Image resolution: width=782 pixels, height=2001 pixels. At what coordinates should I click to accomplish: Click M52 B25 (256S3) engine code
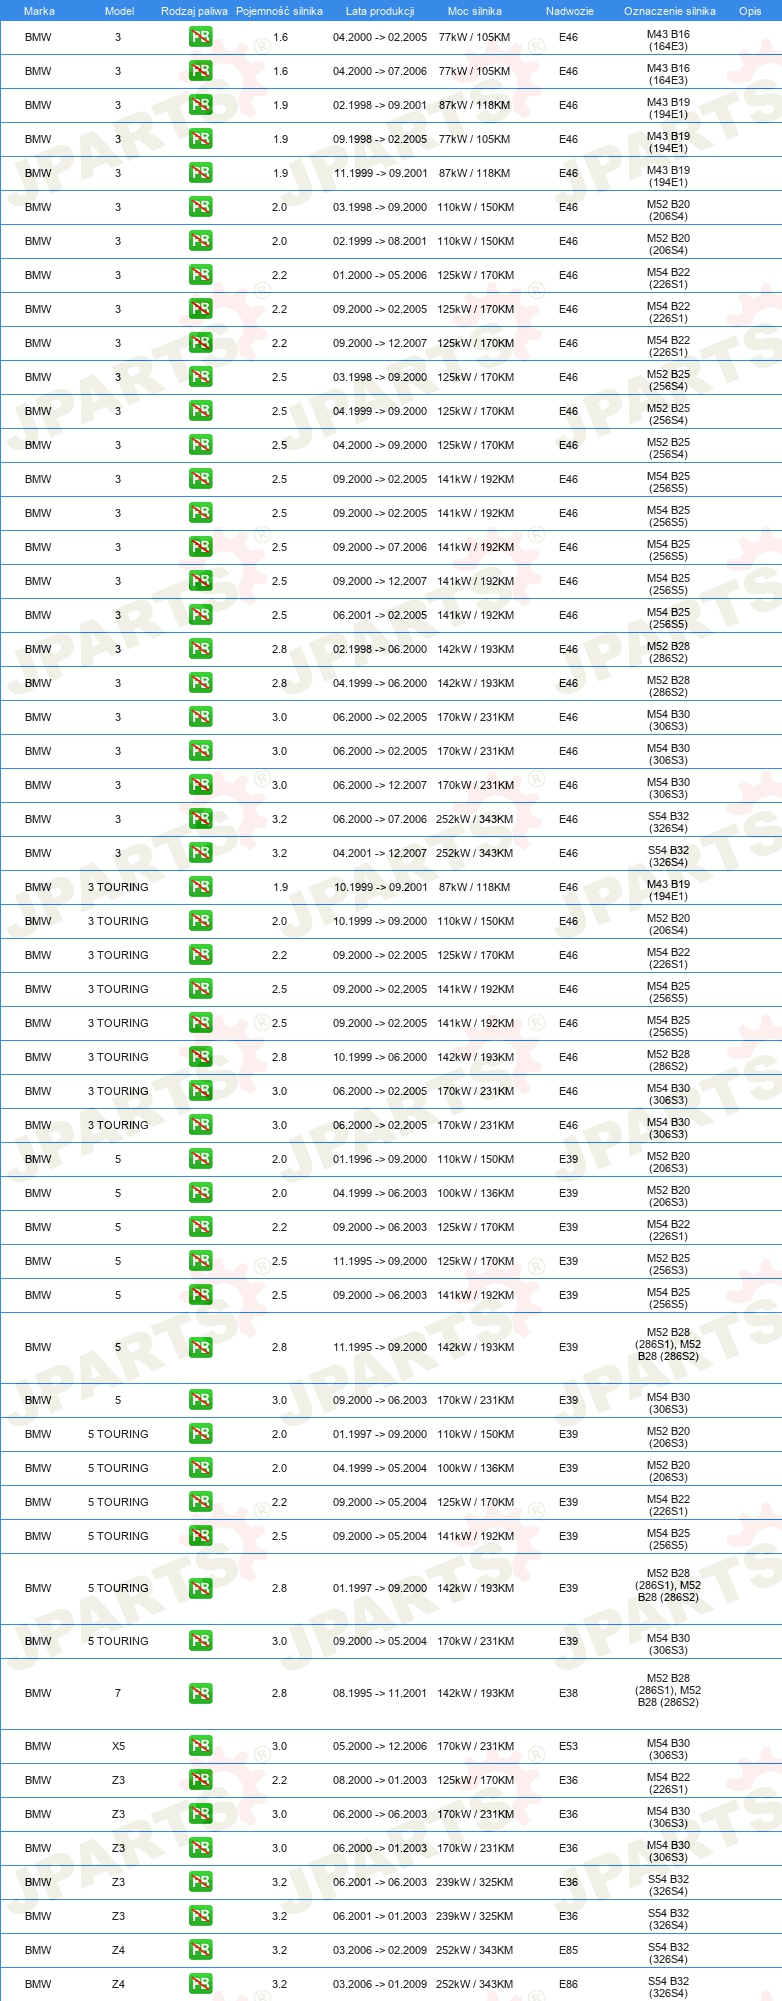pos(668,1264)
